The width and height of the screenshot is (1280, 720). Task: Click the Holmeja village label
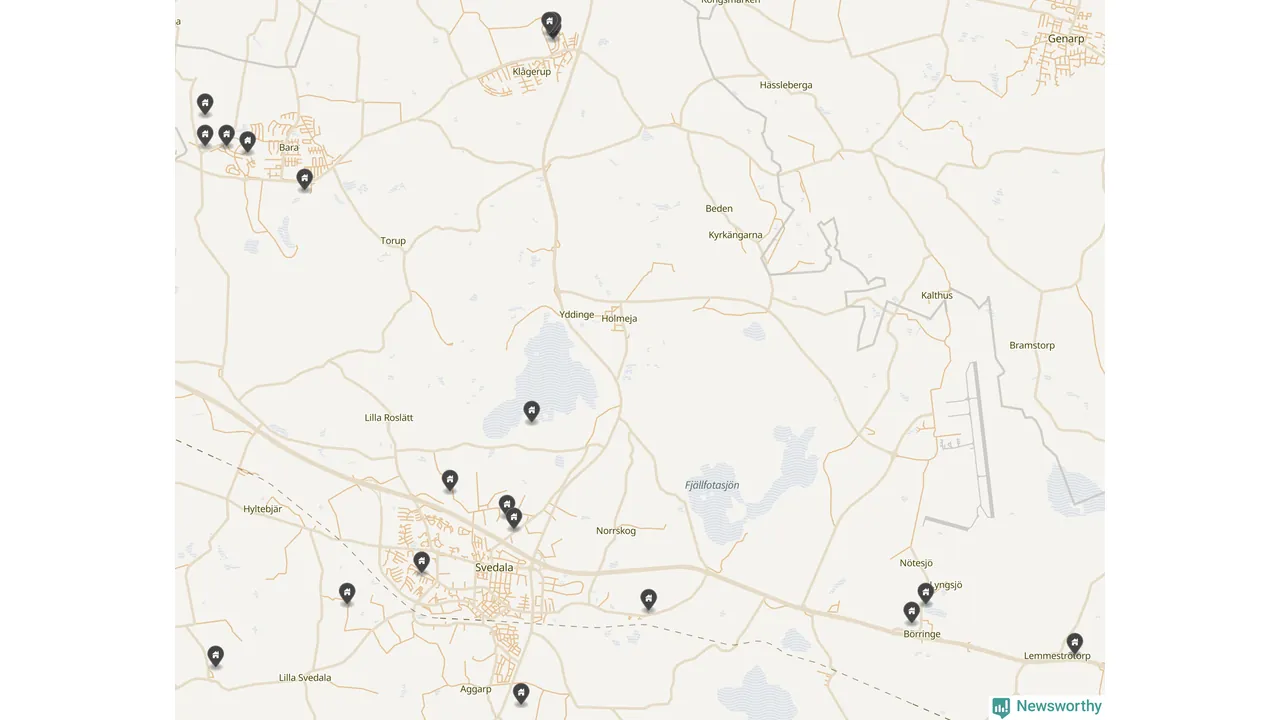620,319
